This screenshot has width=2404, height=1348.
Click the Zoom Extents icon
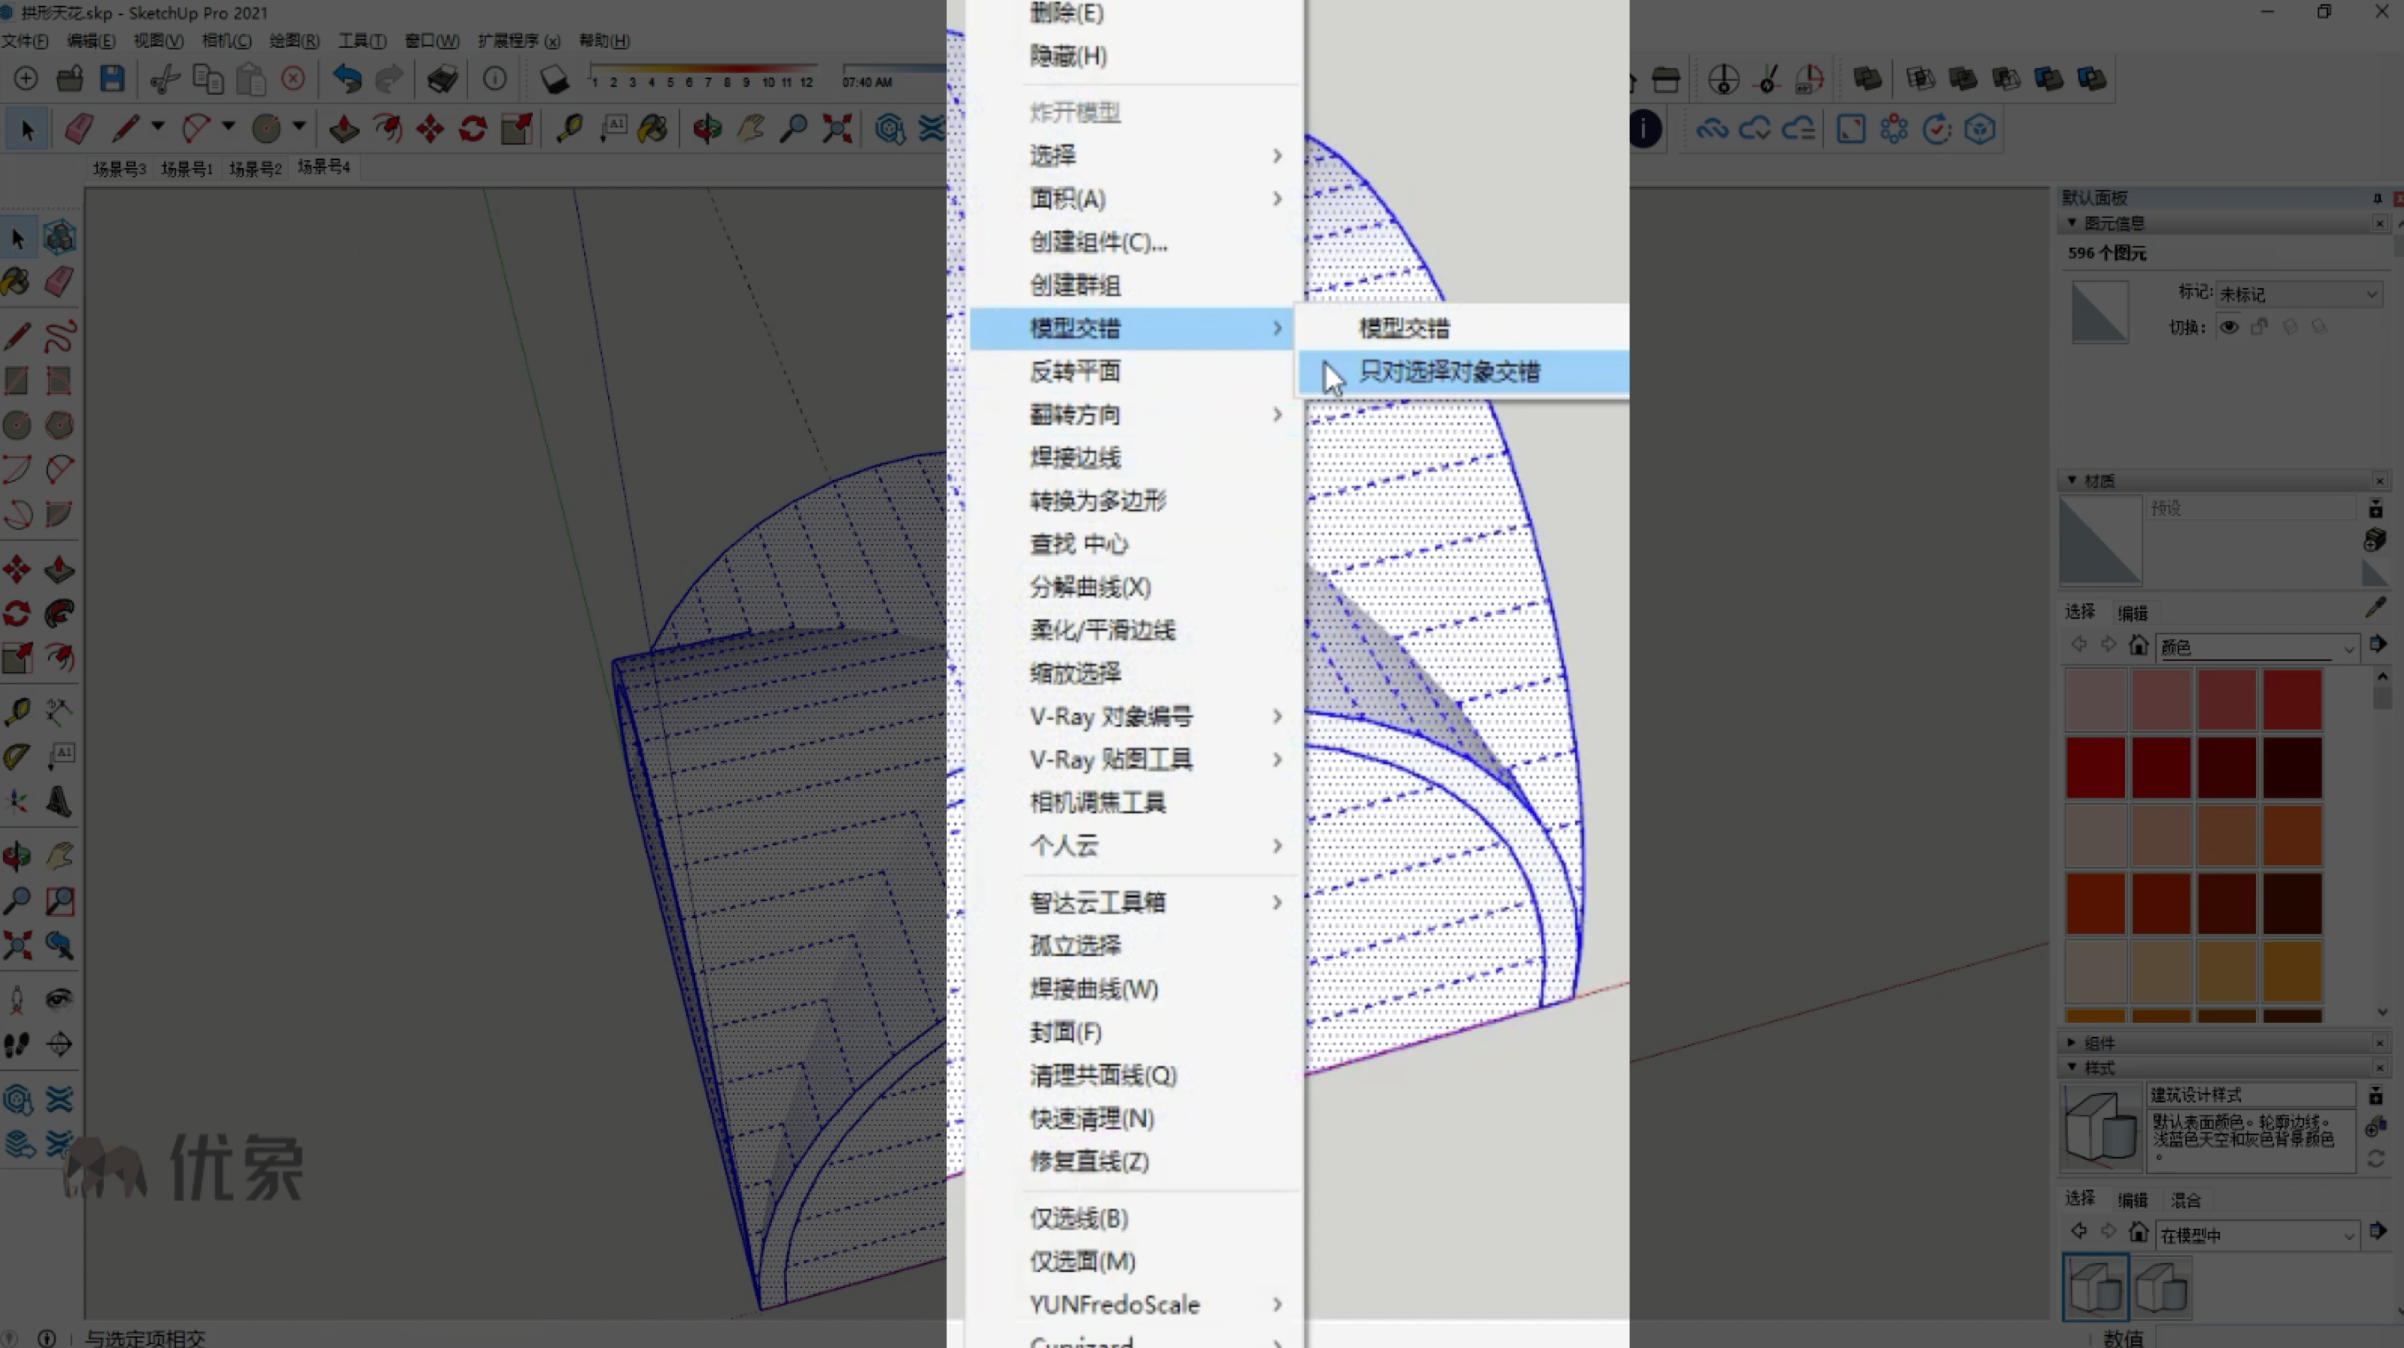[x=837, y=129]
